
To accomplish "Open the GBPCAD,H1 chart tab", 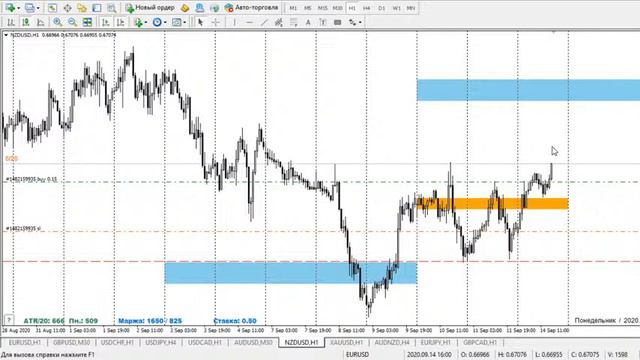I will [480, 342].
